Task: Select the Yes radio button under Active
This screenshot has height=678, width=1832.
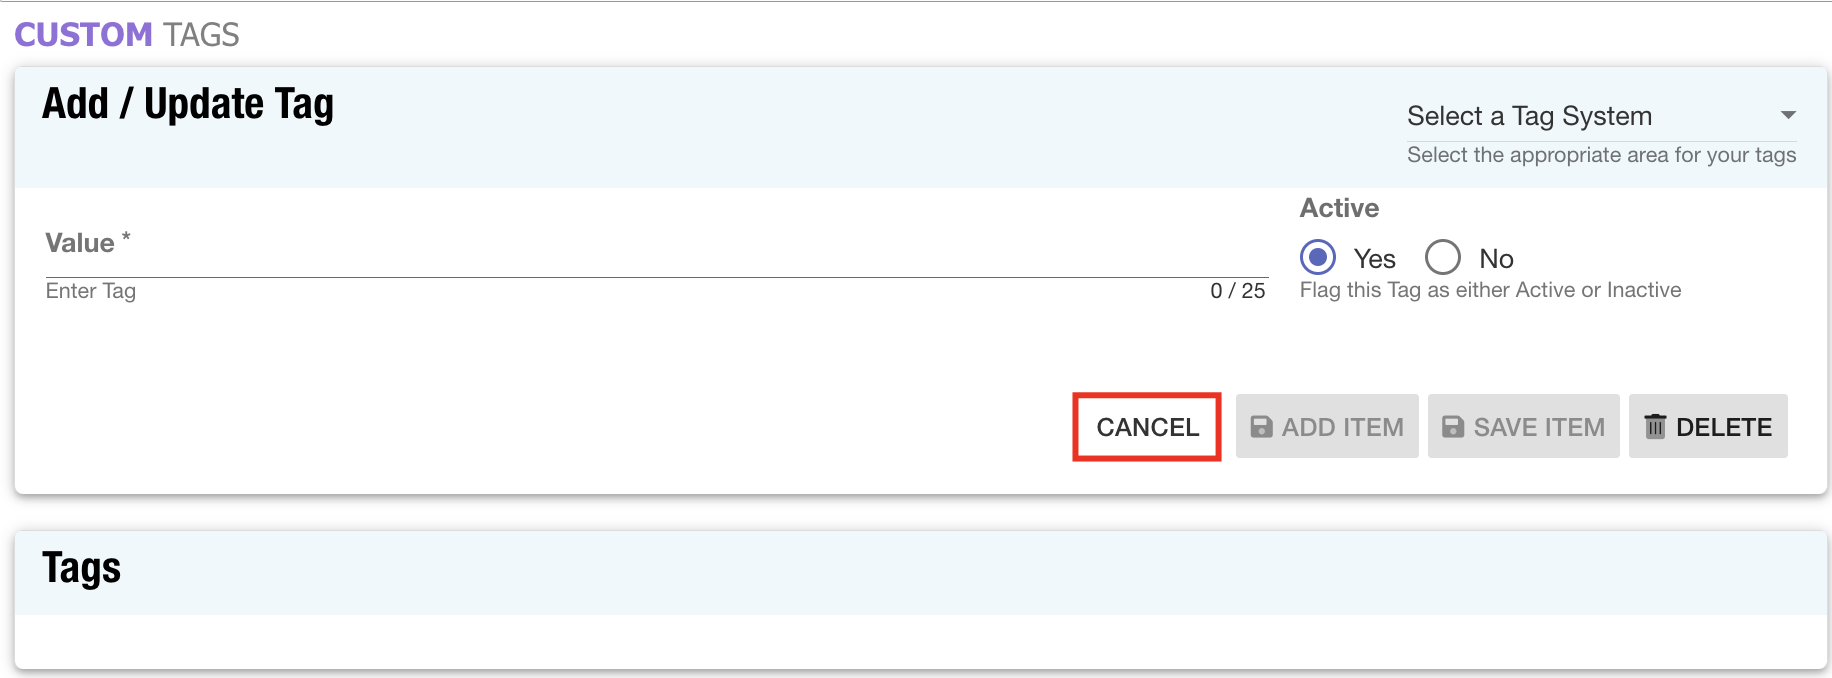Action: [1318, 258]
